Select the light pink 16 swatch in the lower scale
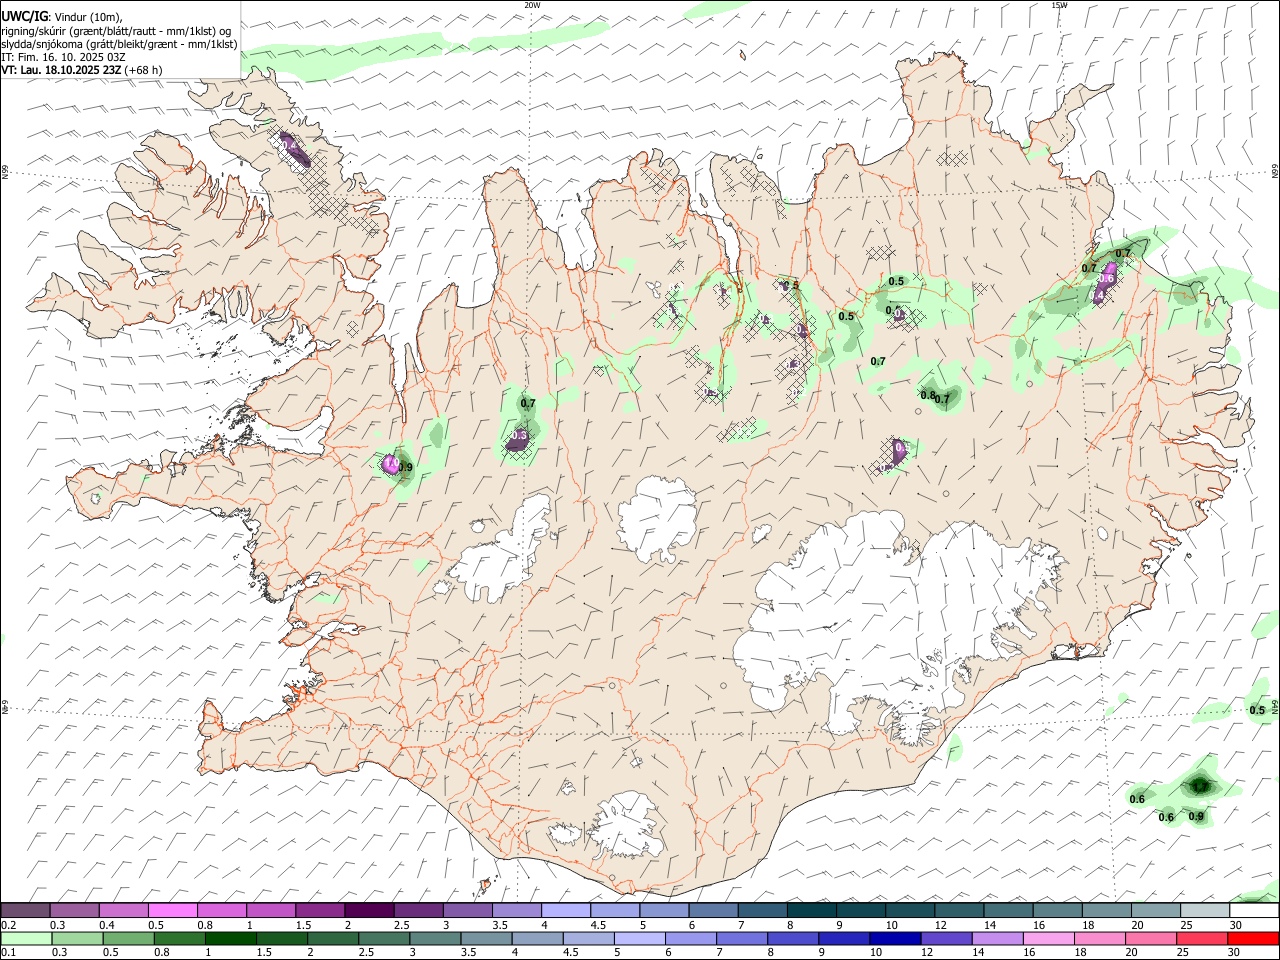Viewport: 1280px width, 960px height. (x=1048, y=938)
